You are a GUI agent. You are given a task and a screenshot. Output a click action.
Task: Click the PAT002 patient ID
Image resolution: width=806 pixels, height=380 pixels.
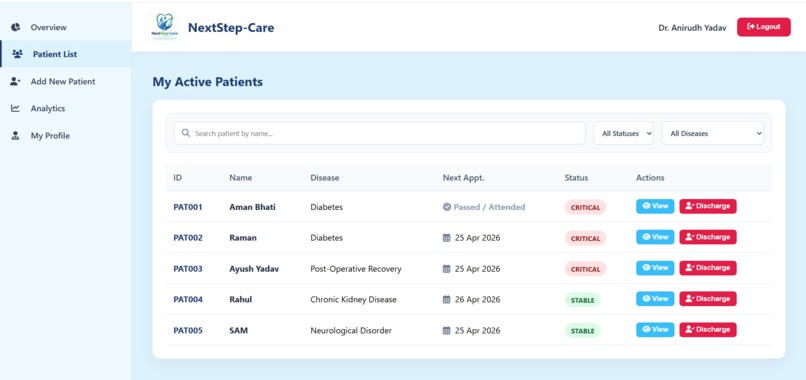tap(188, 238)
